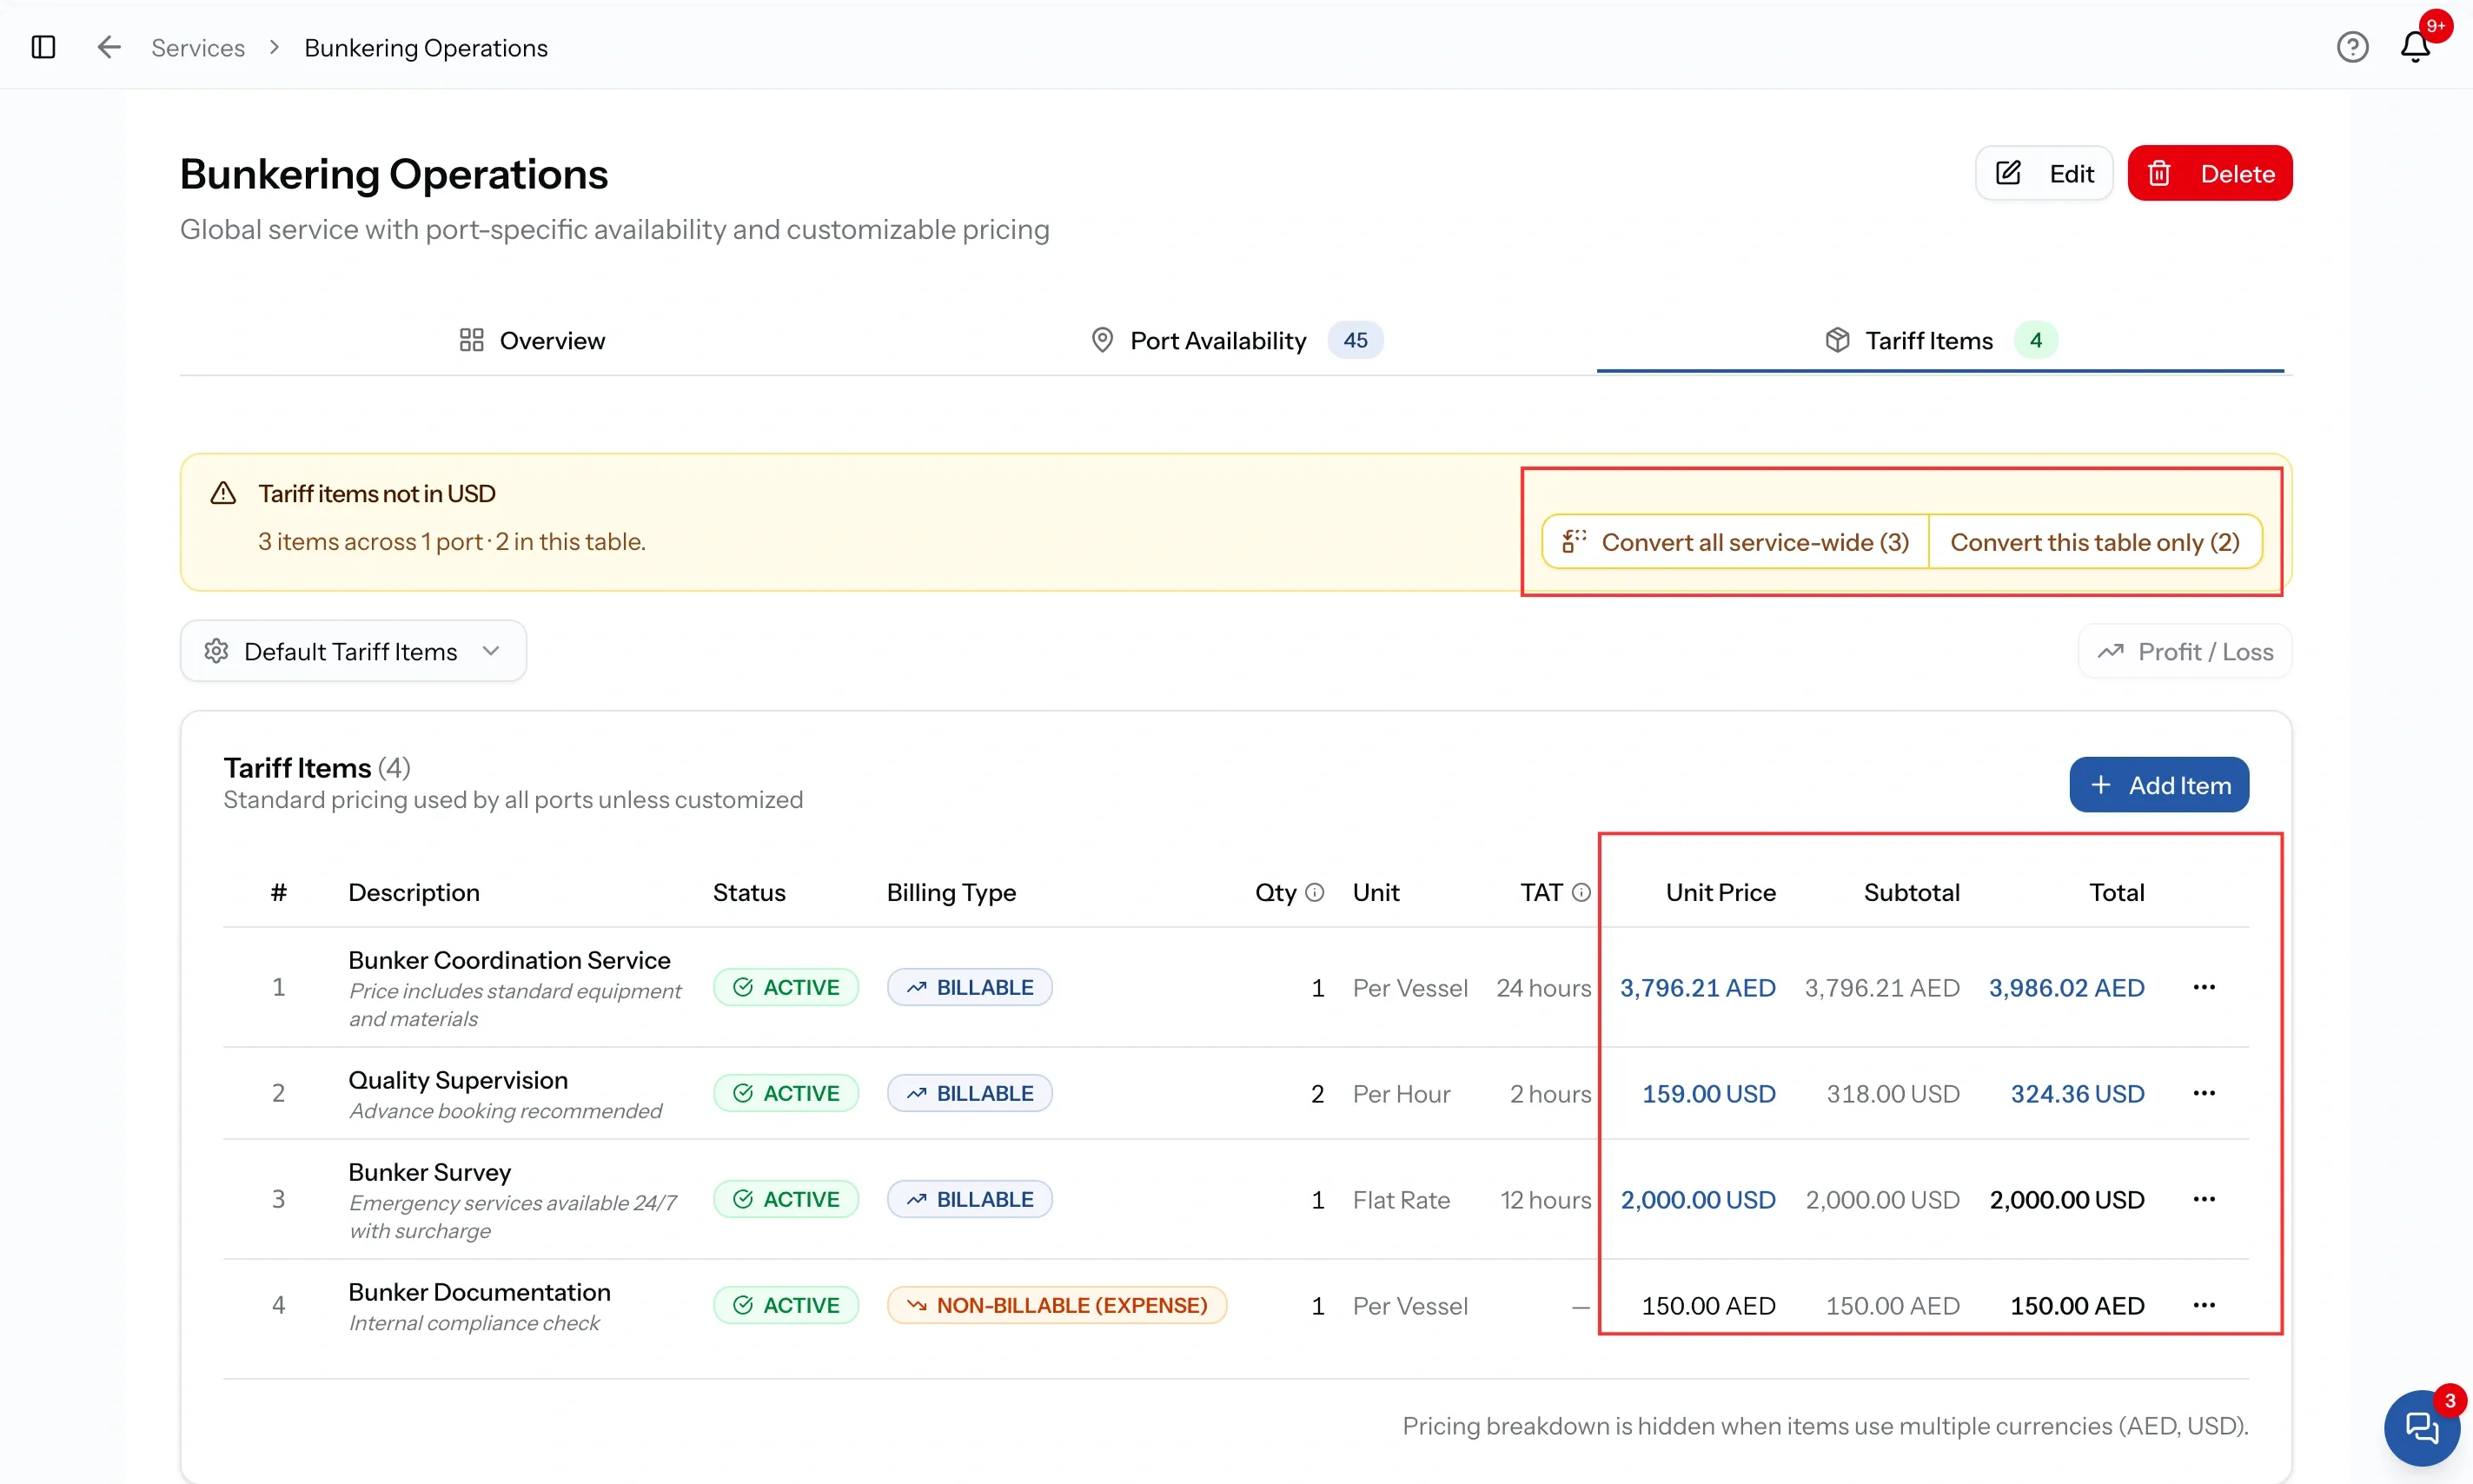This screenshot has width=2473, height=1484.
Task: Go back with the left arrow
Action: coord(109,47)
